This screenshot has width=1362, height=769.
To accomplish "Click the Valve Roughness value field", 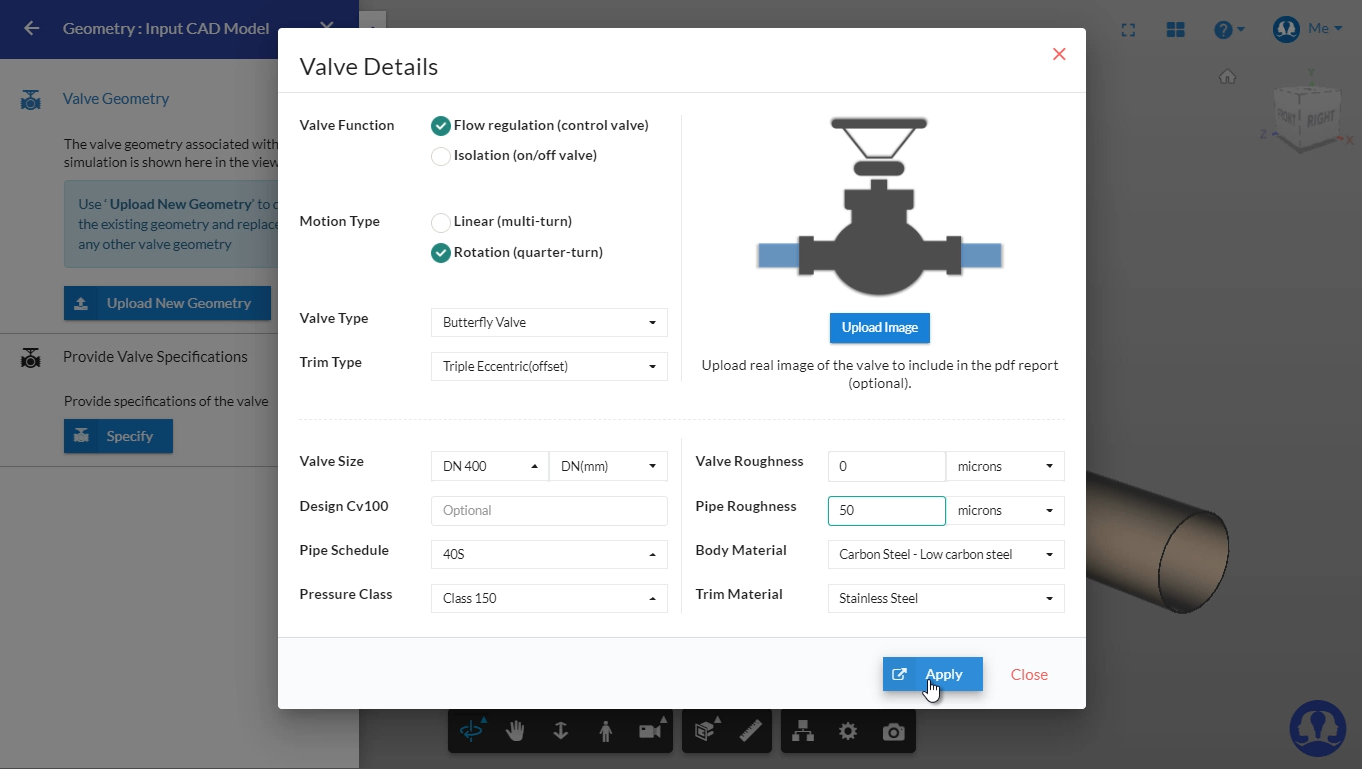I will (x=887, y=466).
